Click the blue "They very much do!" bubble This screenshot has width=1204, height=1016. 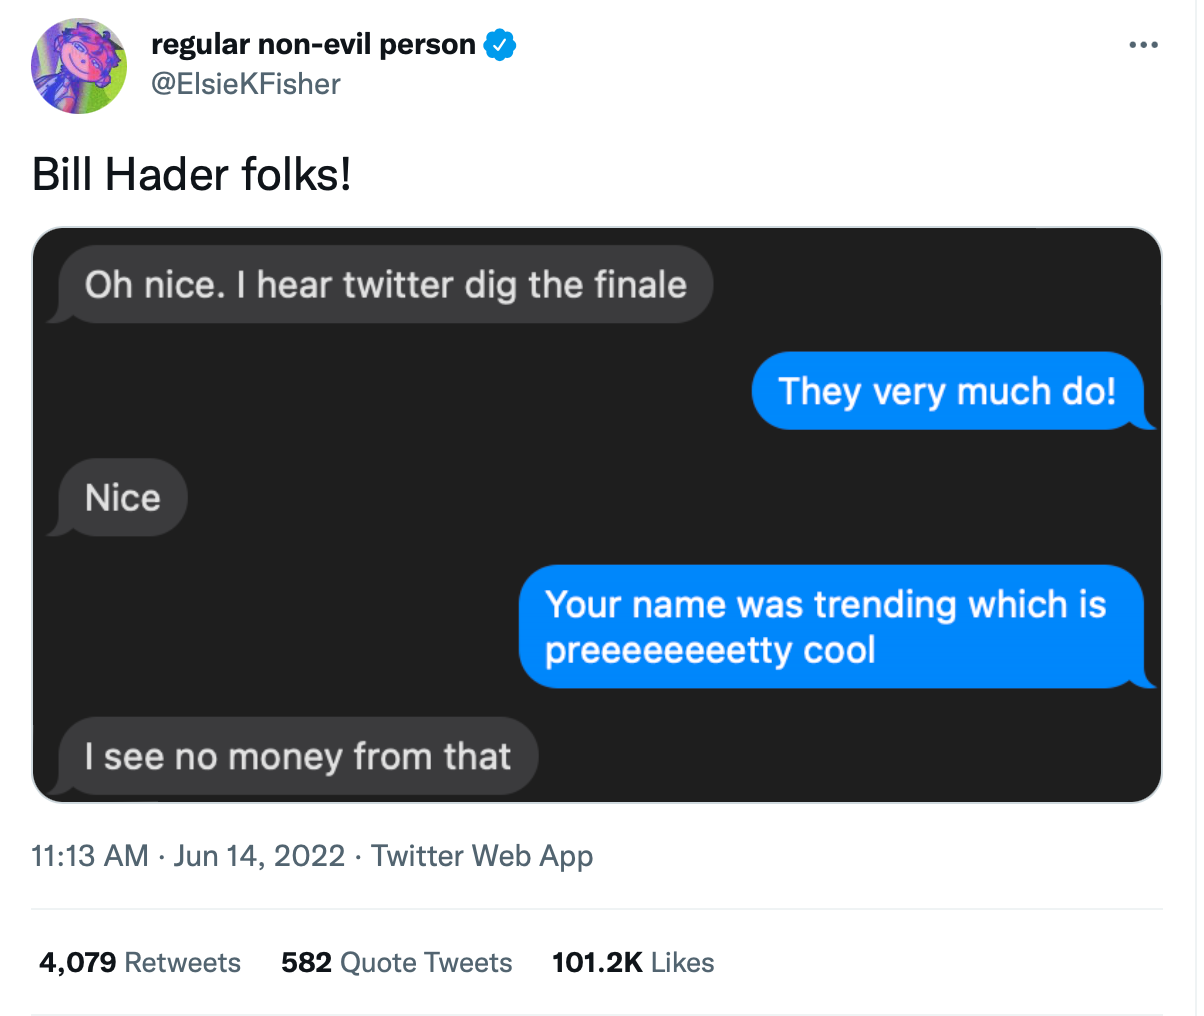946,391
